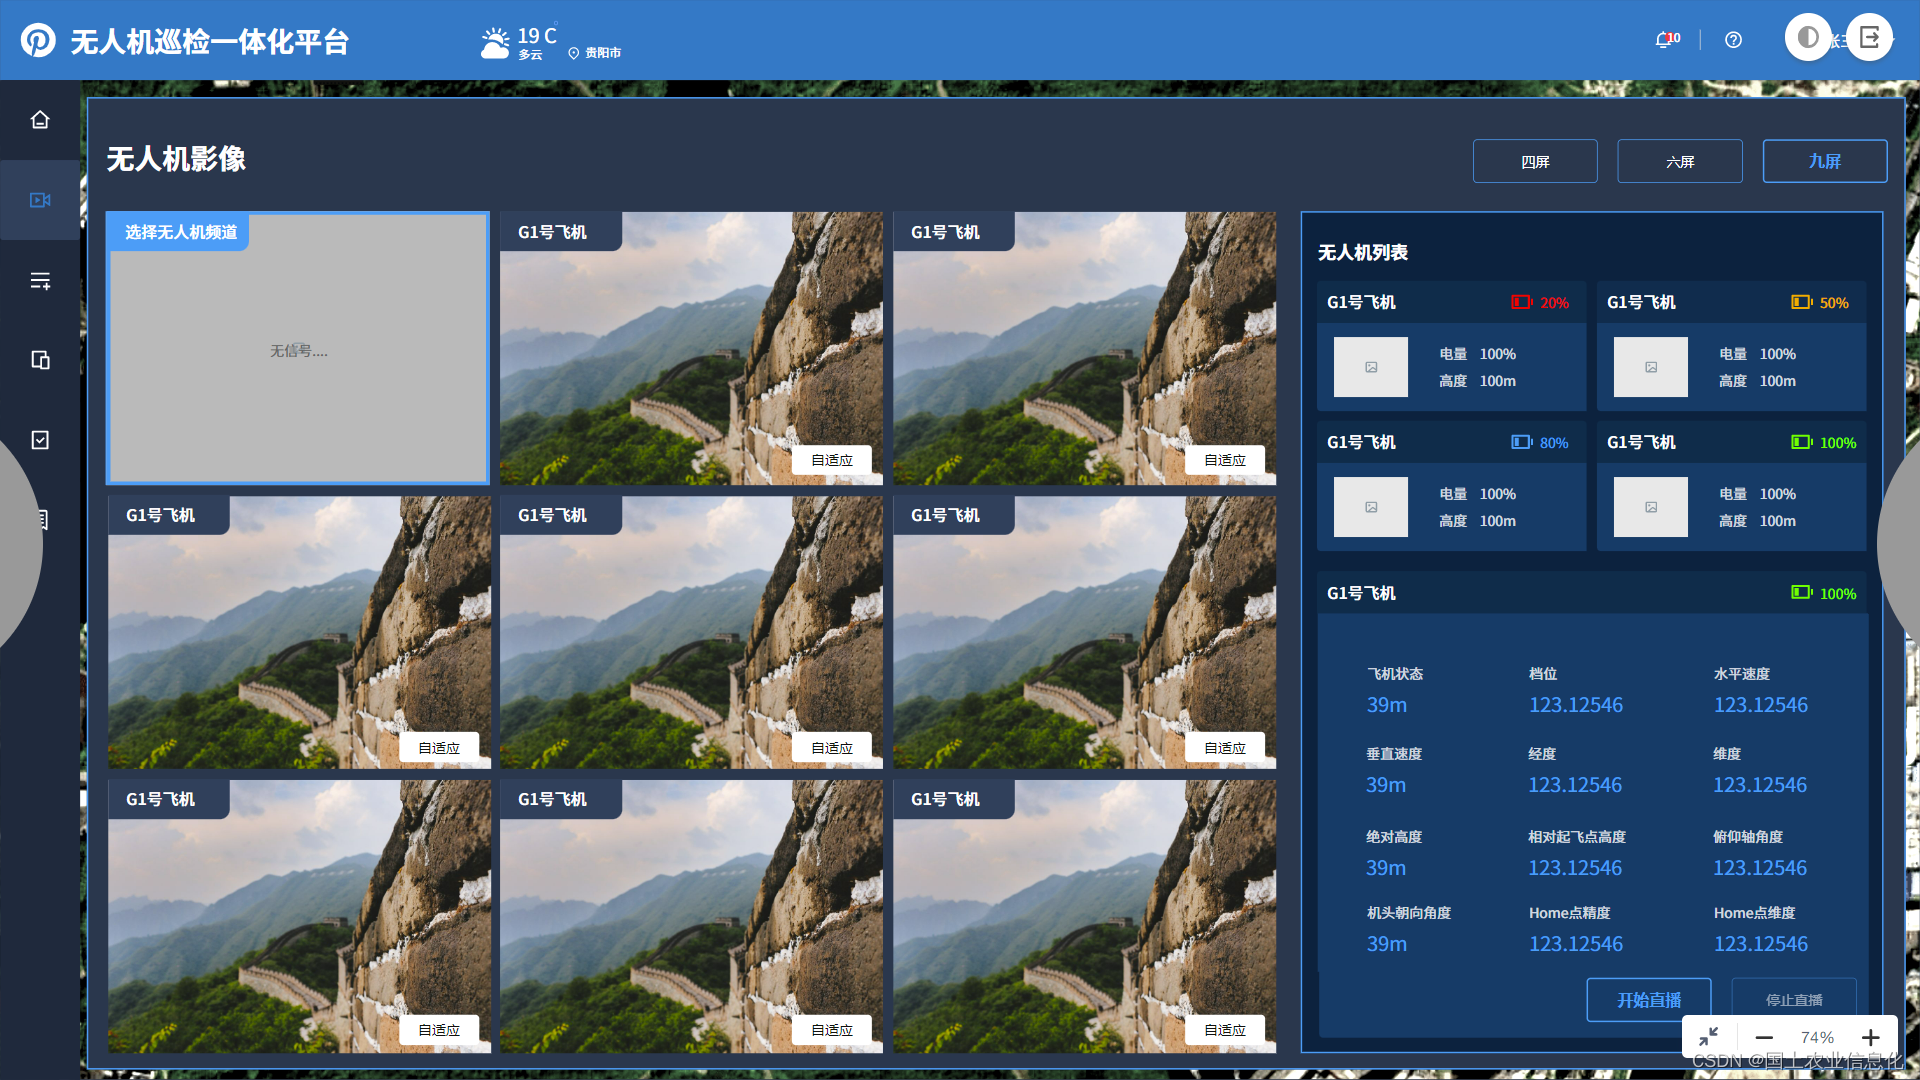Screen dimensions: 1920x1080
Task: Click the home icon in sidebar
Action: pyautogui.click(x=40, y=120)
